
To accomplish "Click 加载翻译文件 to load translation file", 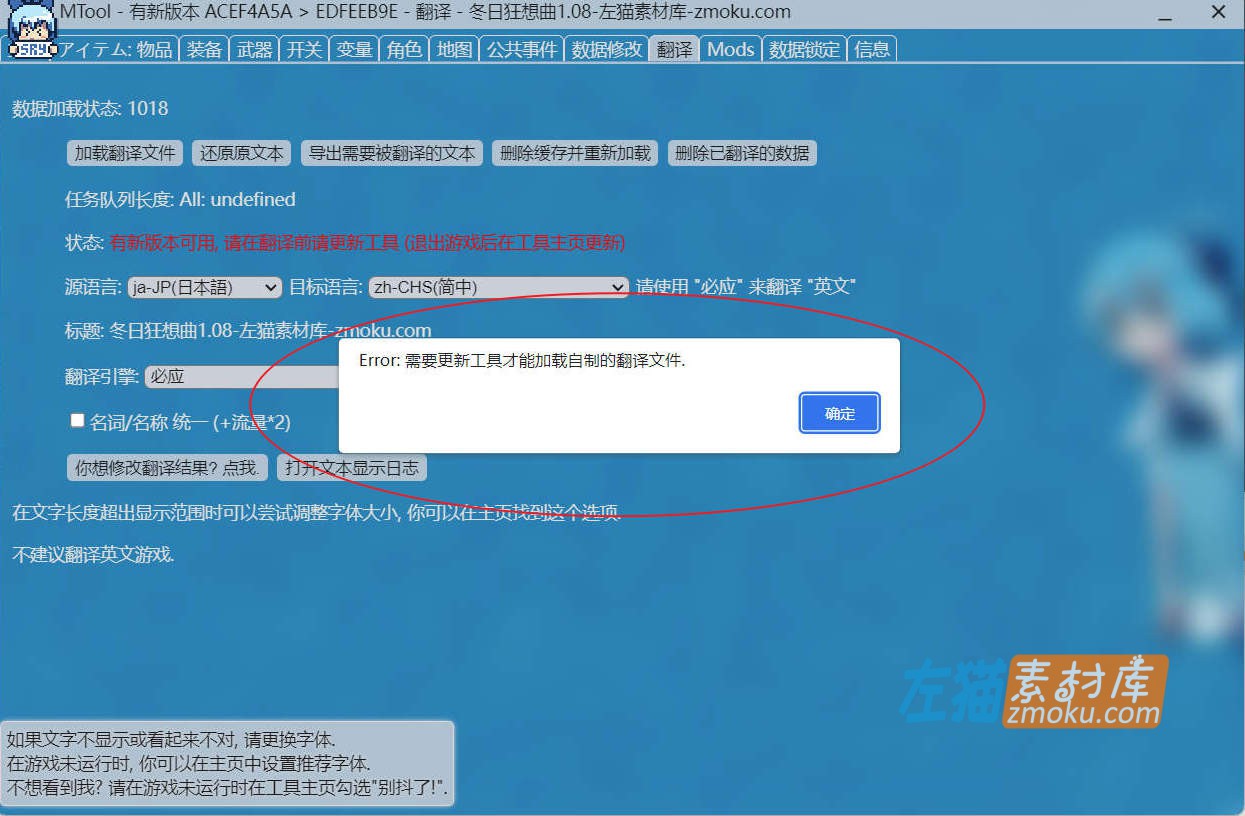I will pos(124,153).
